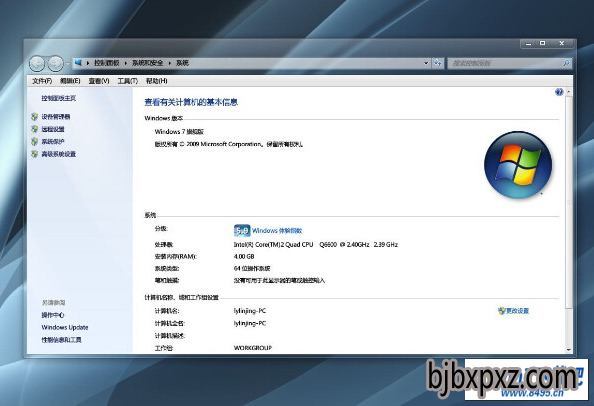Expand the arrow before 控制面板 breadcrumb
Screen dimensions: 594x406
point(88,63)
